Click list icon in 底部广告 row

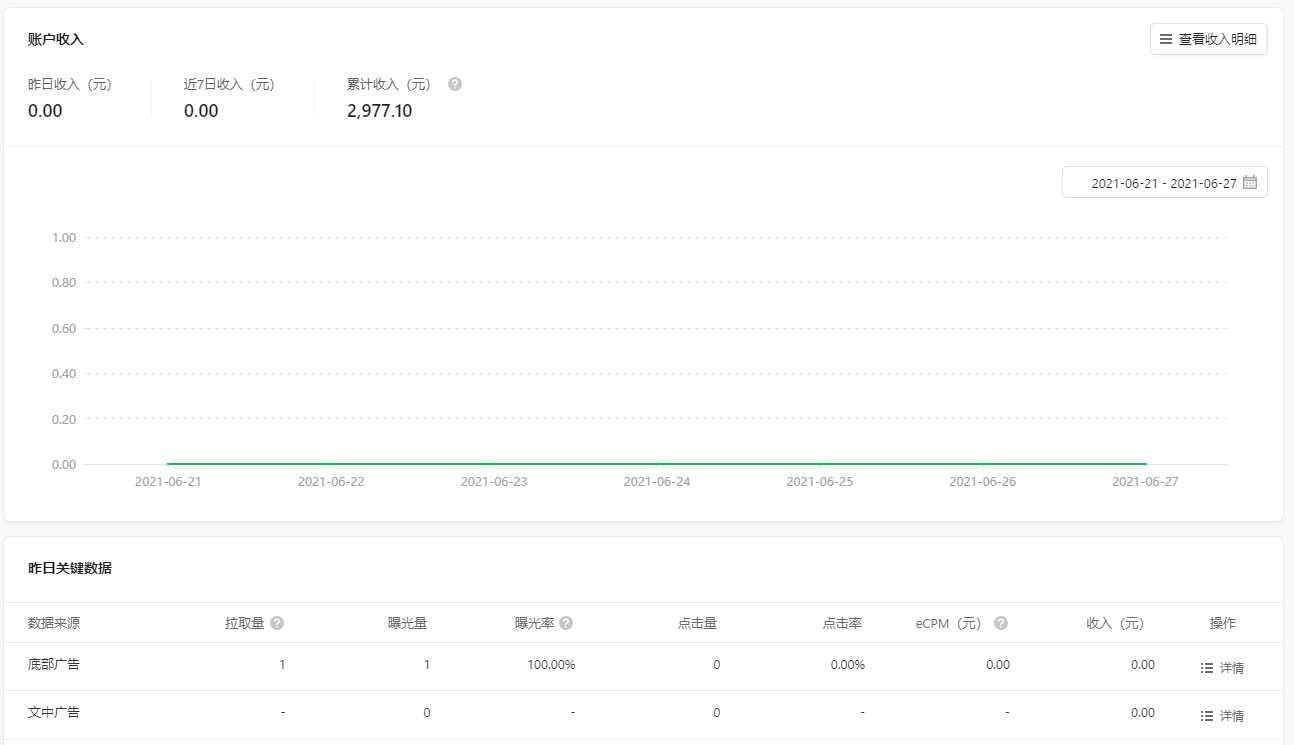[1206, 667]
